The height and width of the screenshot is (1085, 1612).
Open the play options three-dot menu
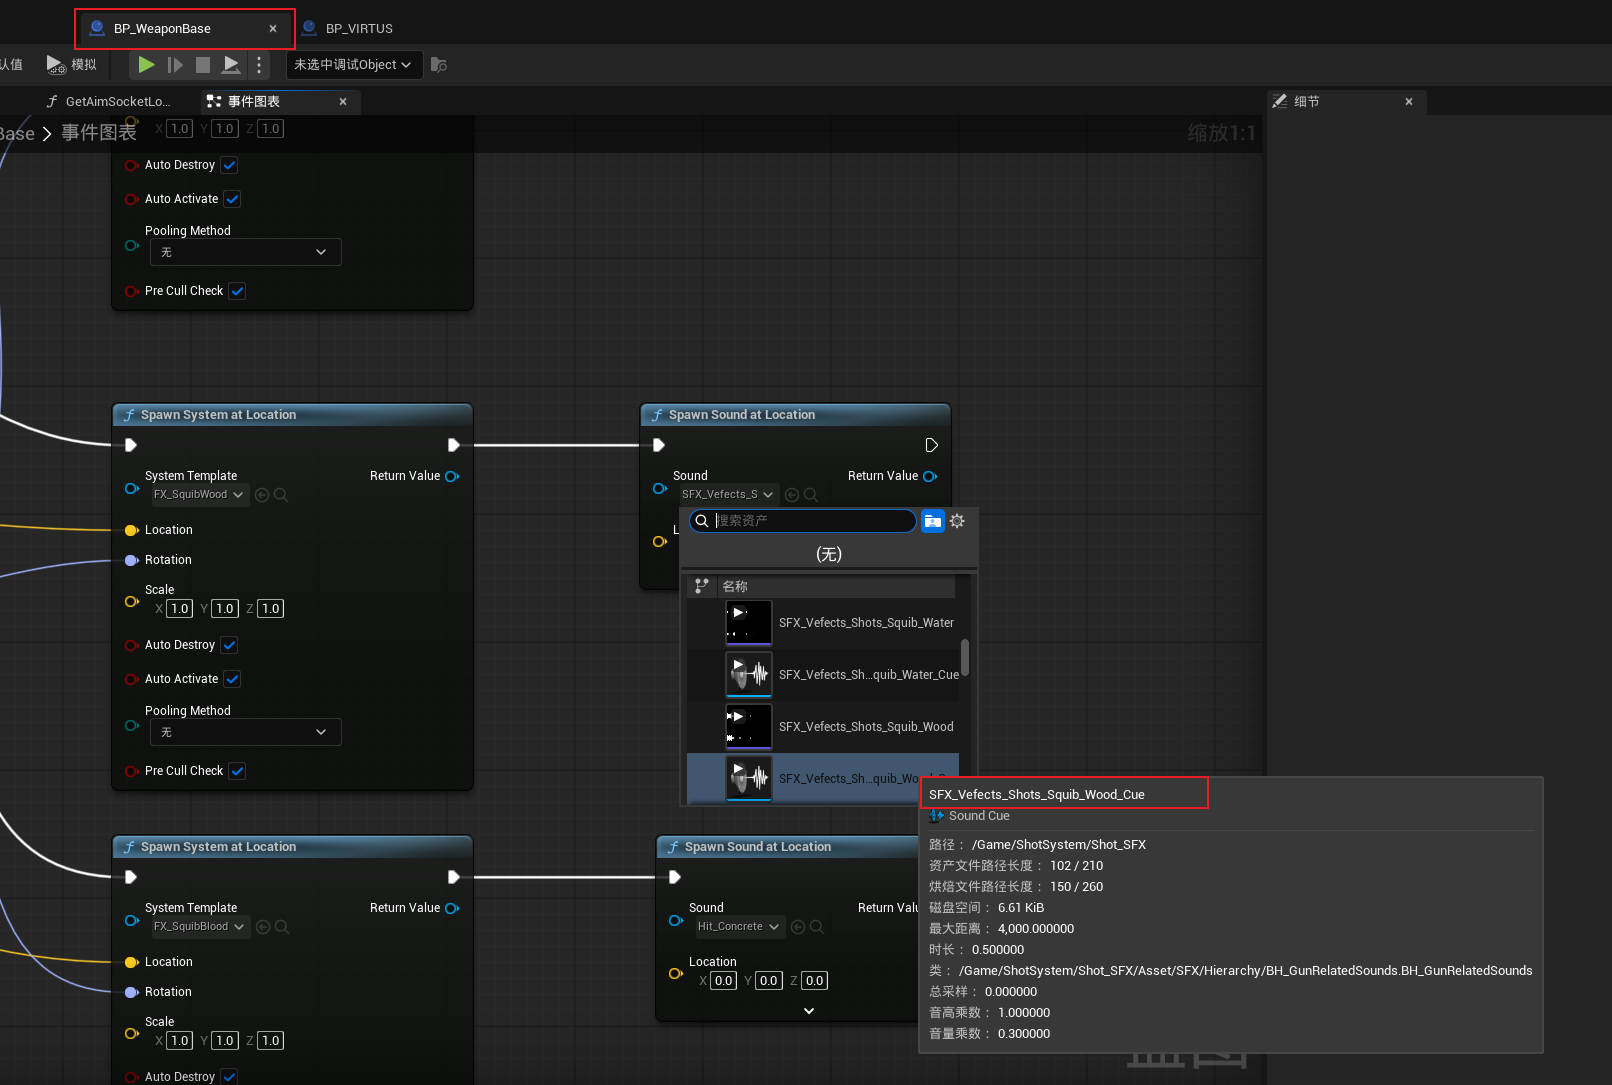[x=259, y=65]
